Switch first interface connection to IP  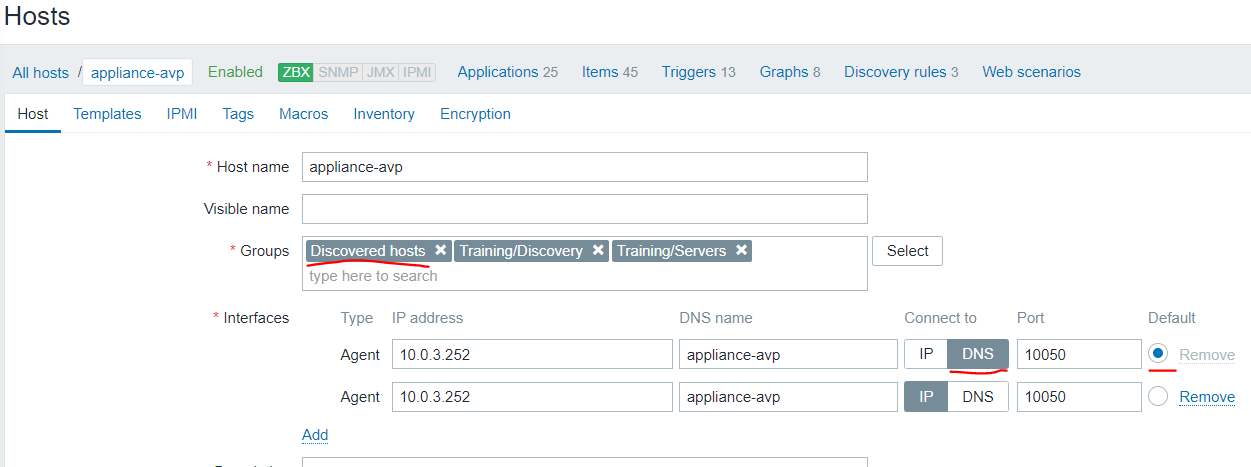pyautogui.click(x=926, y=354)
